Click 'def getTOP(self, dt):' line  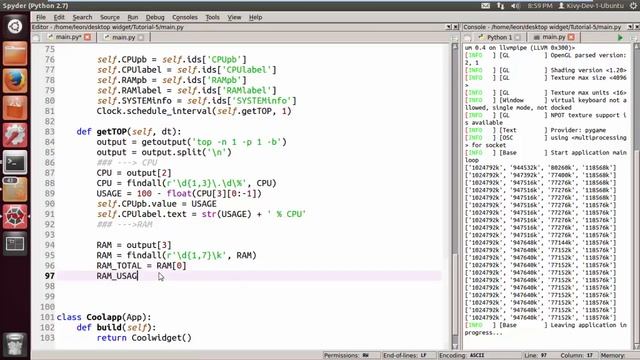[129, 132]
